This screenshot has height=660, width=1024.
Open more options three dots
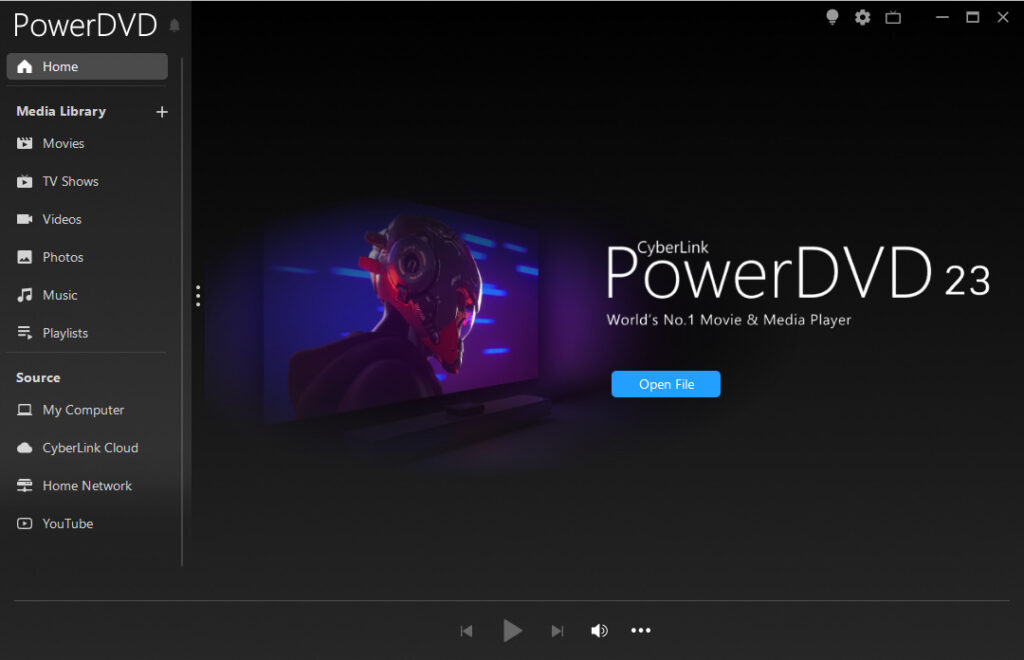click(x=641, y=631)
